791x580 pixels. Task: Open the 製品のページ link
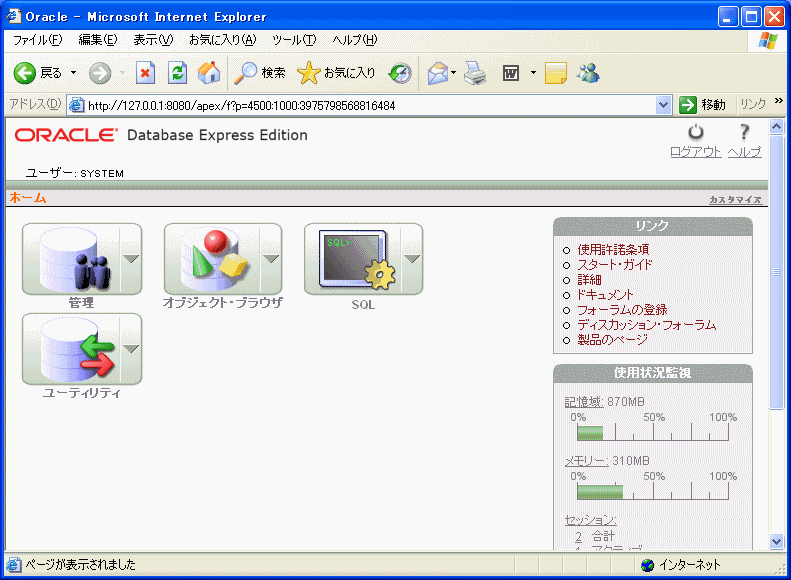click(612, 339)
